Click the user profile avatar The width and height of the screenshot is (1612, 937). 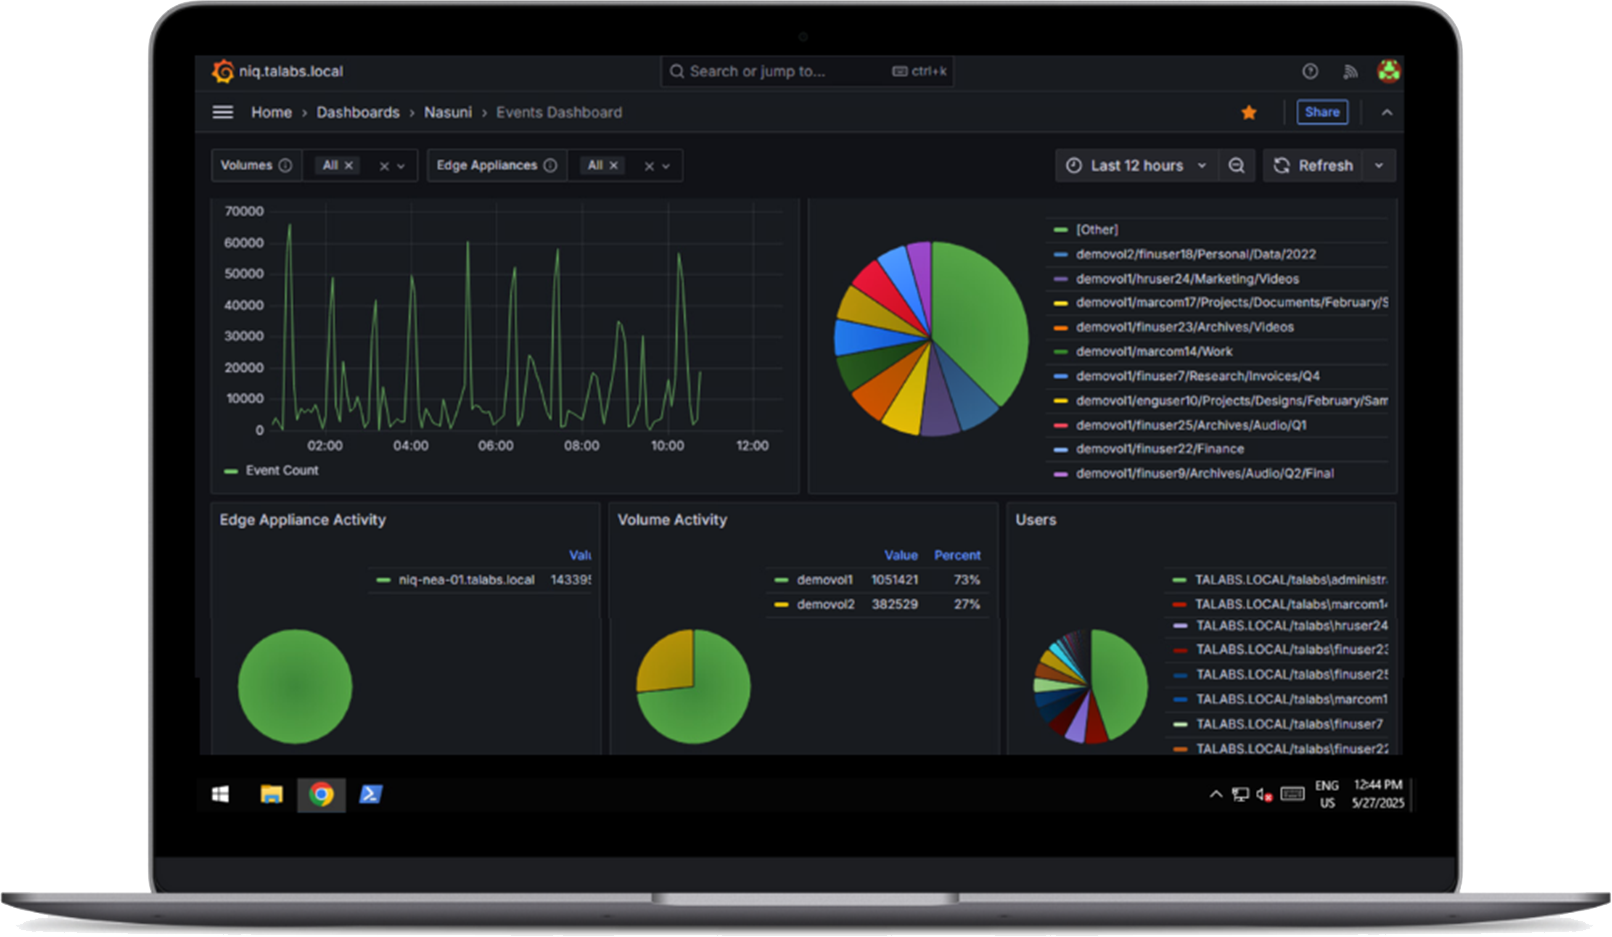point(1389,71)
